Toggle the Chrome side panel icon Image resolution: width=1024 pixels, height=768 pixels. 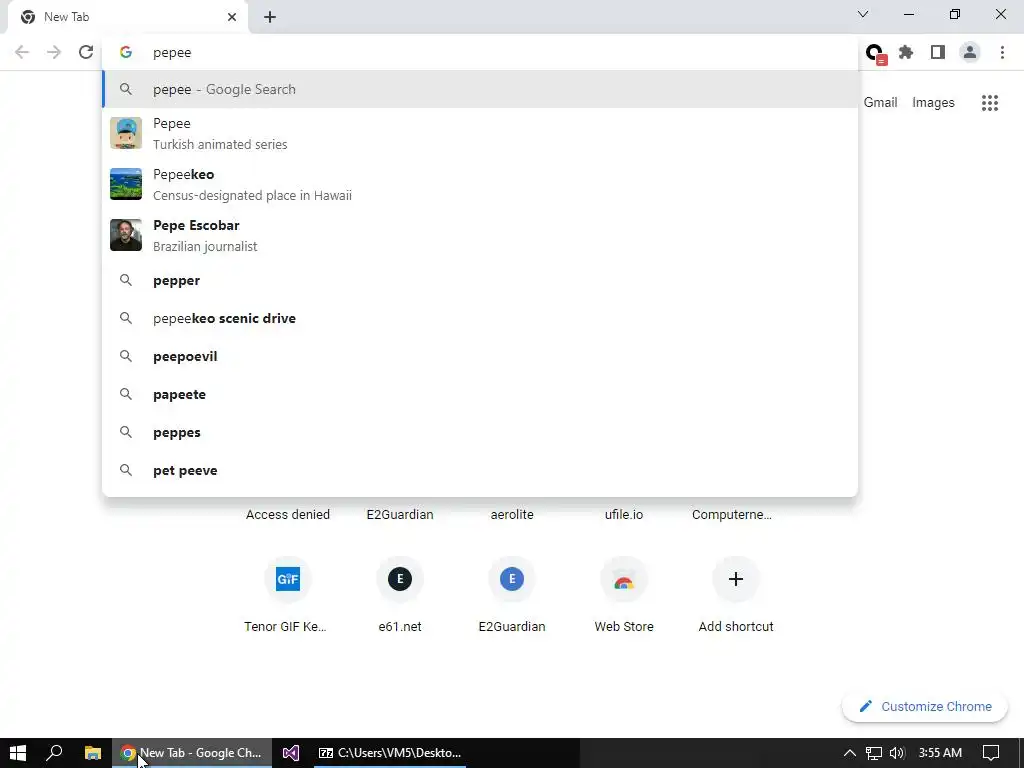pos(938,52)
